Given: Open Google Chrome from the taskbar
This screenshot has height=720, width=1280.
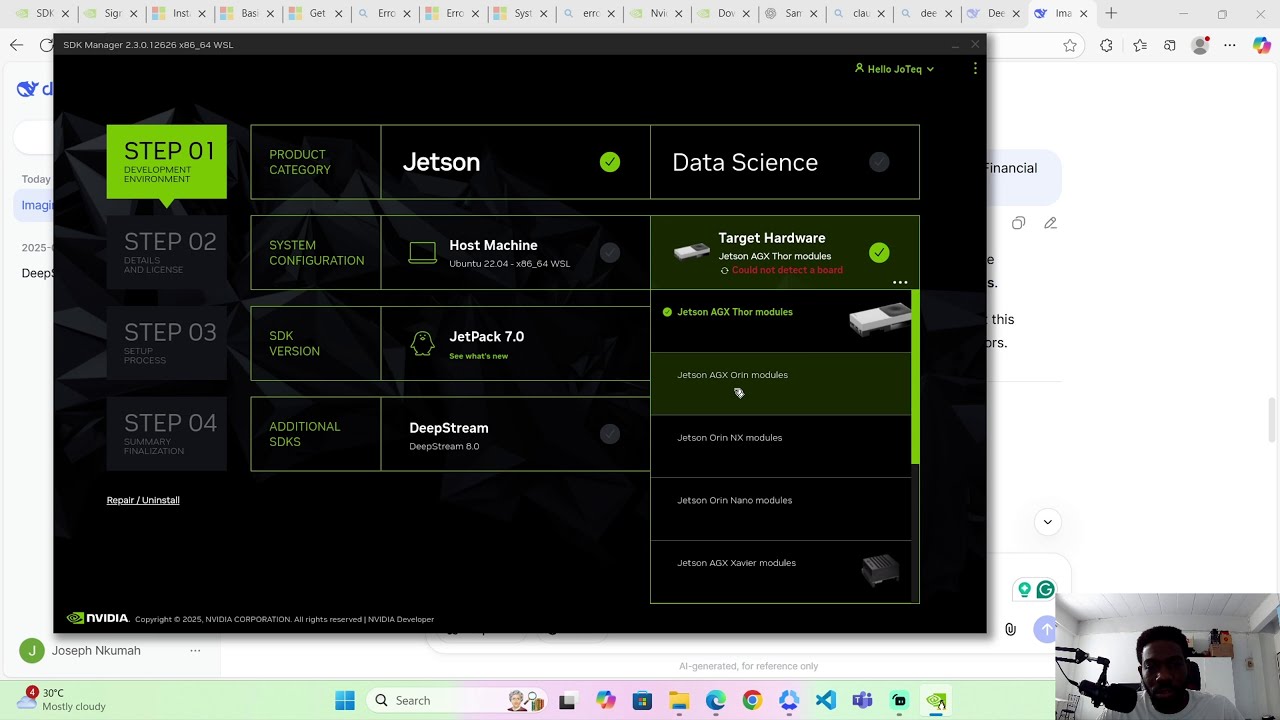Looking at the screenshot, I should pos(752,701).
